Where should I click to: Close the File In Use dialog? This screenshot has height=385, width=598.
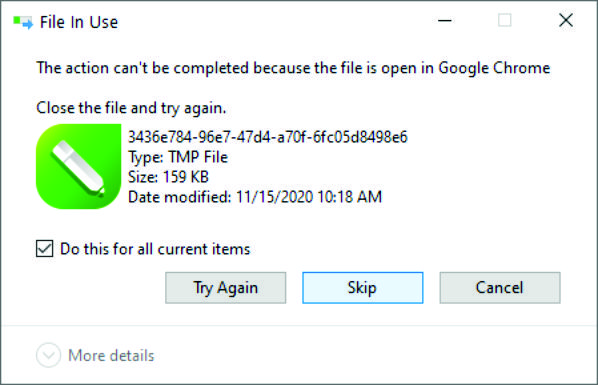pyautogui.click(x=566, y=20)
